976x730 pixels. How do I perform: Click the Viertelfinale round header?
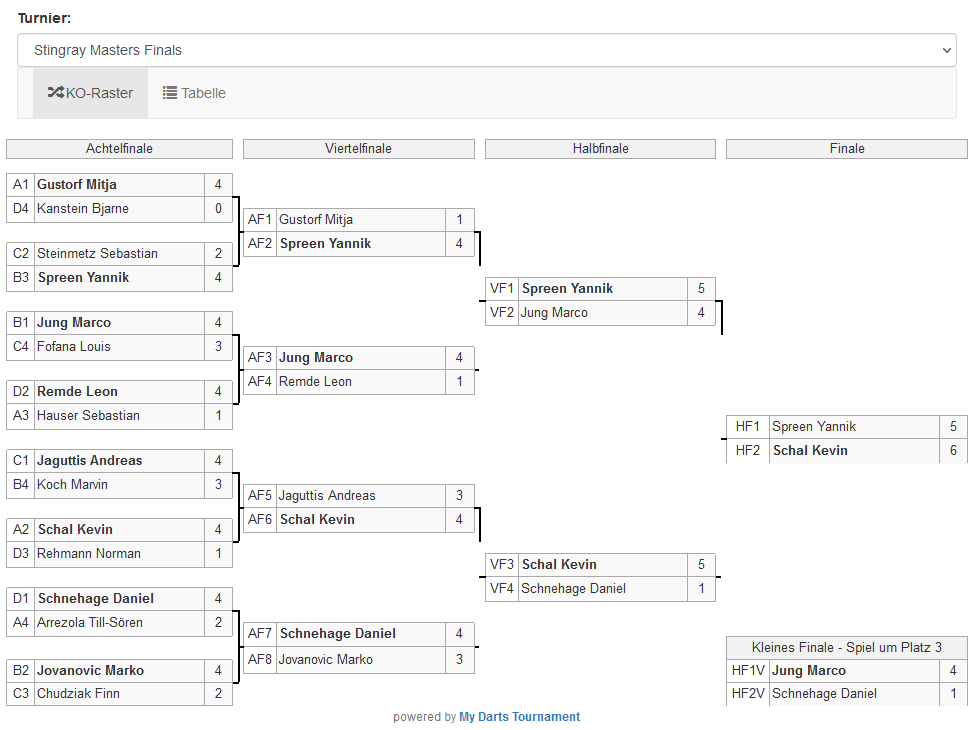tap(358, 149)
